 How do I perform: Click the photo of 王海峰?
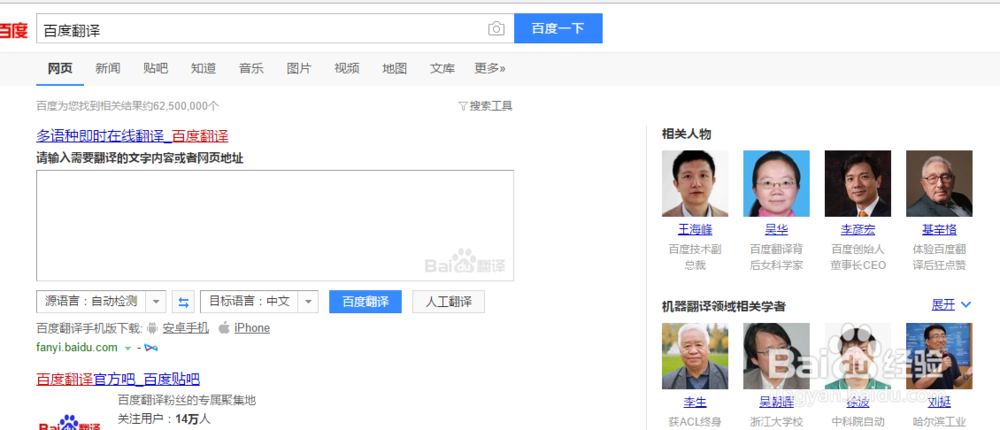click(x=695, y=184)
